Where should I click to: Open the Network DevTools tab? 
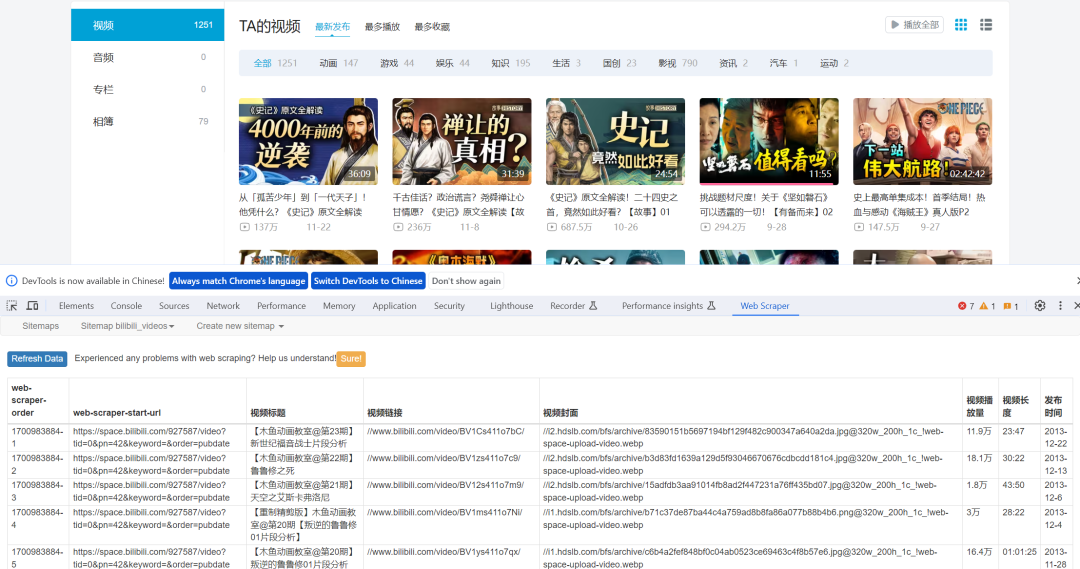tap(223, 306)
